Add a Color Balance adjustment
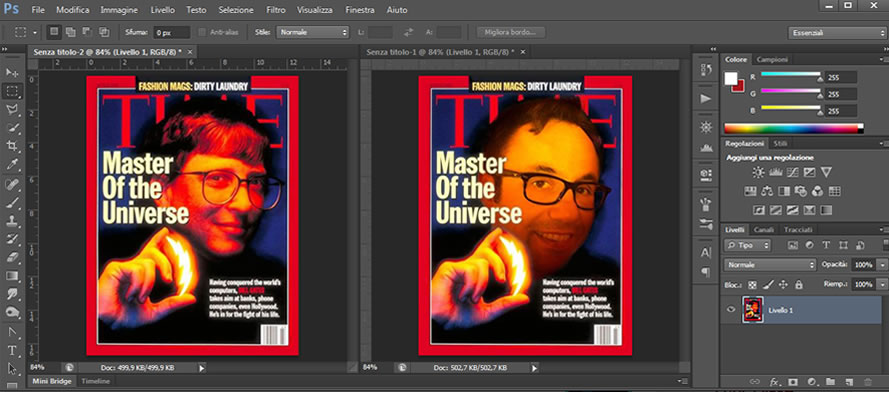889x393 pixels. click(x=767, y=191)
